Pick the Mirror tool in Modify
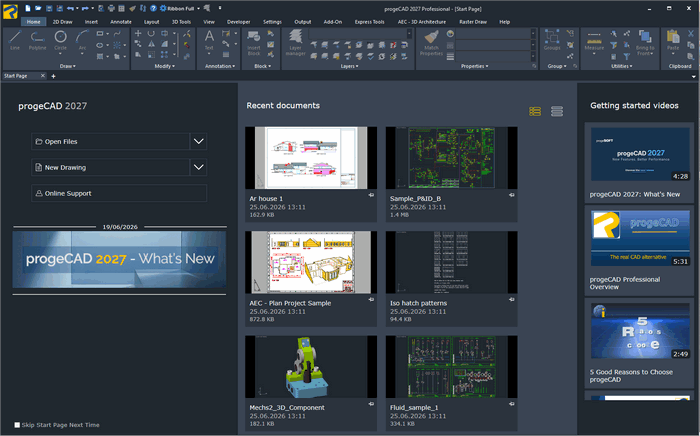Image resolution: width=700 pixels, height=436 pixels. coord(151,44)
